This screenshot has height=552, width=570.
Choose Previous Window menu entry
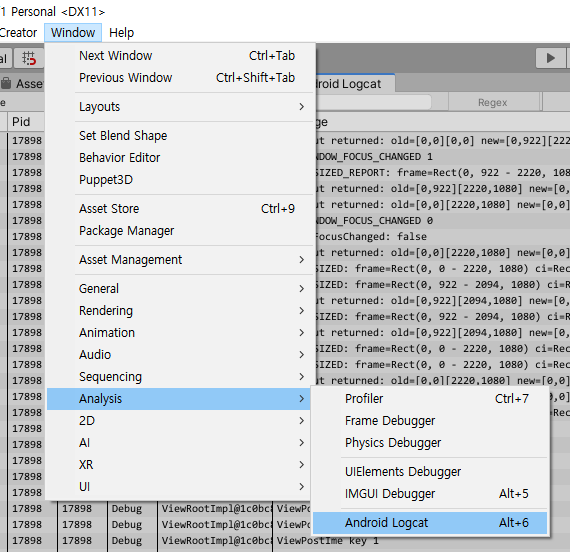[180, 77]
